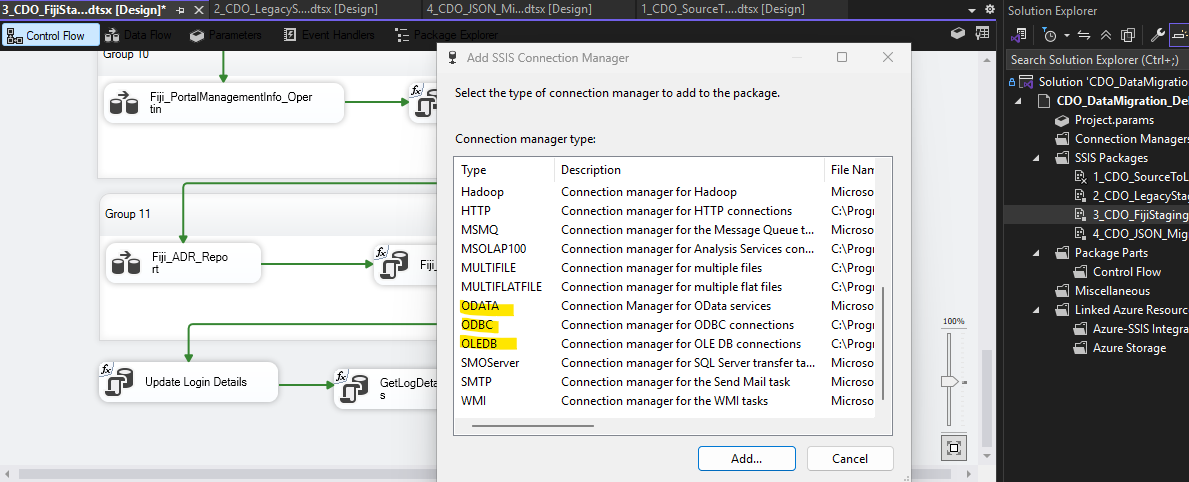
Task: Click the Group 11 header label
Action: coord(127,214)
